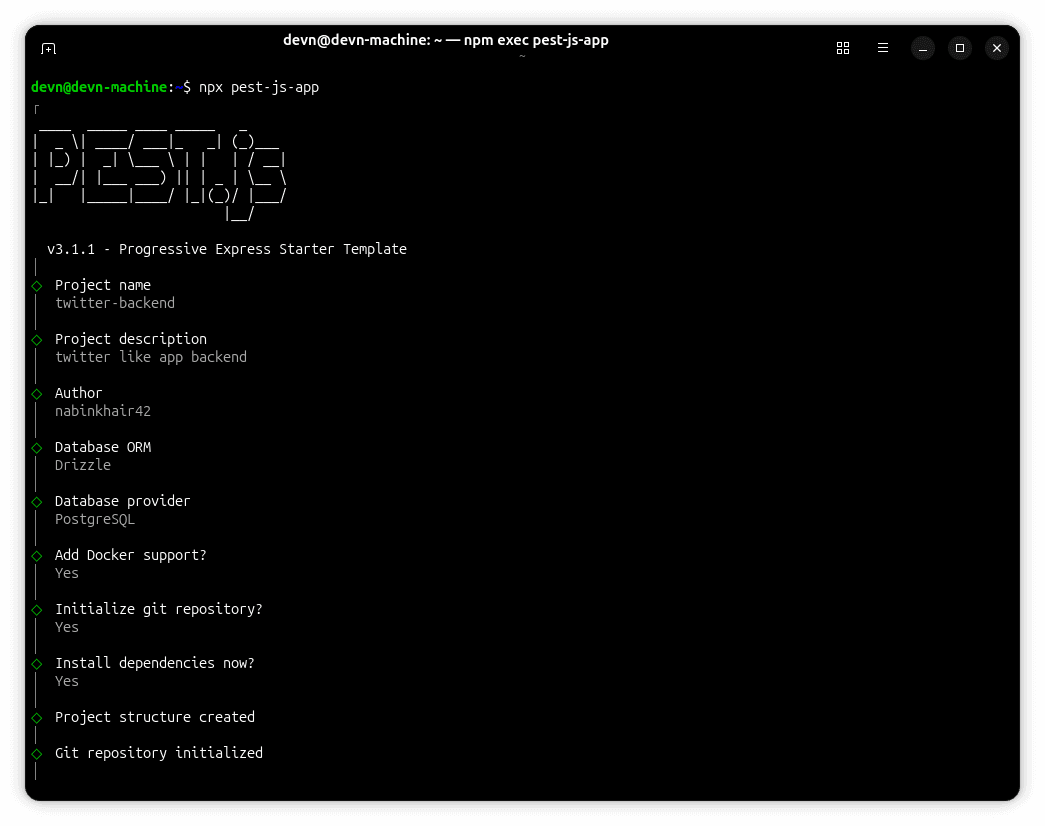This screenshot has width=1045, height=826.
Task: Click the 'PostgreSQL' answer text
Action: pyautogui.click(x=95, y=519)
